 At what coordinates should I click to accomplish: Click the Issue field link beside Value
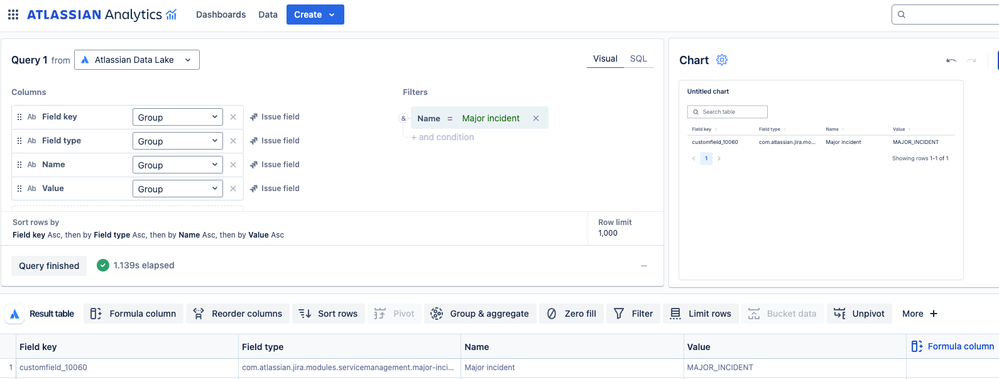[275, 189]
